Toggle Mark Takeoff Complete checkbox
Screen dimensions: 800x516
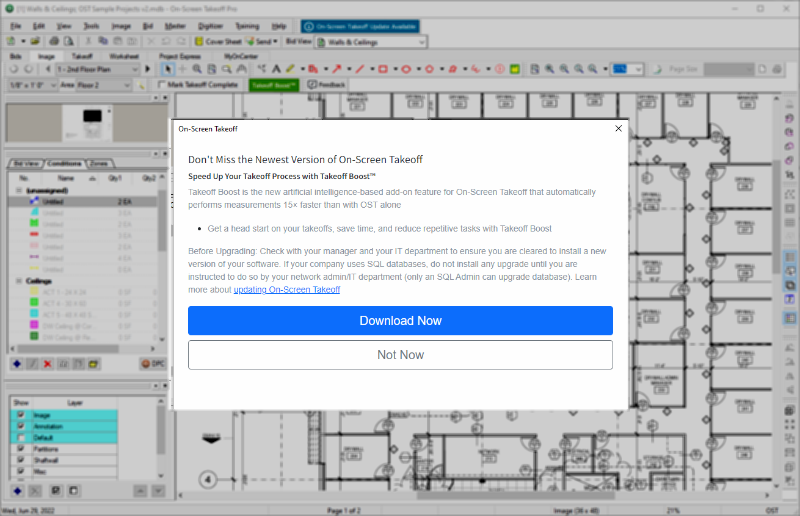point(162,85)
